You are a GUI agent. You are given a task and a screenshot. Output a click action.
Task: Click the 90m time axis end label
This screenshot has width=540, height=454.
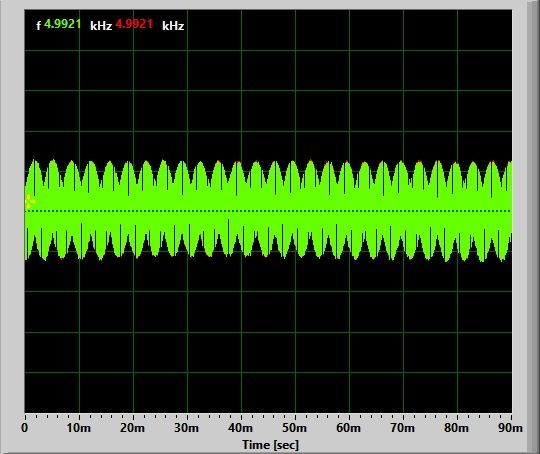click(x=510, y=428)
